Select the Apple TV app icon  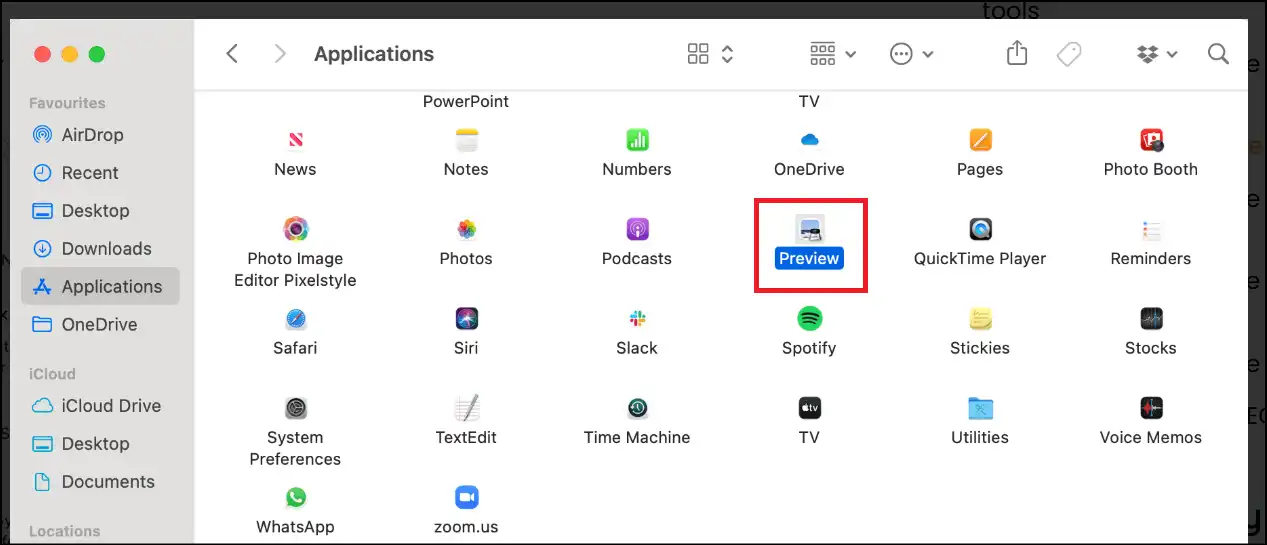[809, 408]
